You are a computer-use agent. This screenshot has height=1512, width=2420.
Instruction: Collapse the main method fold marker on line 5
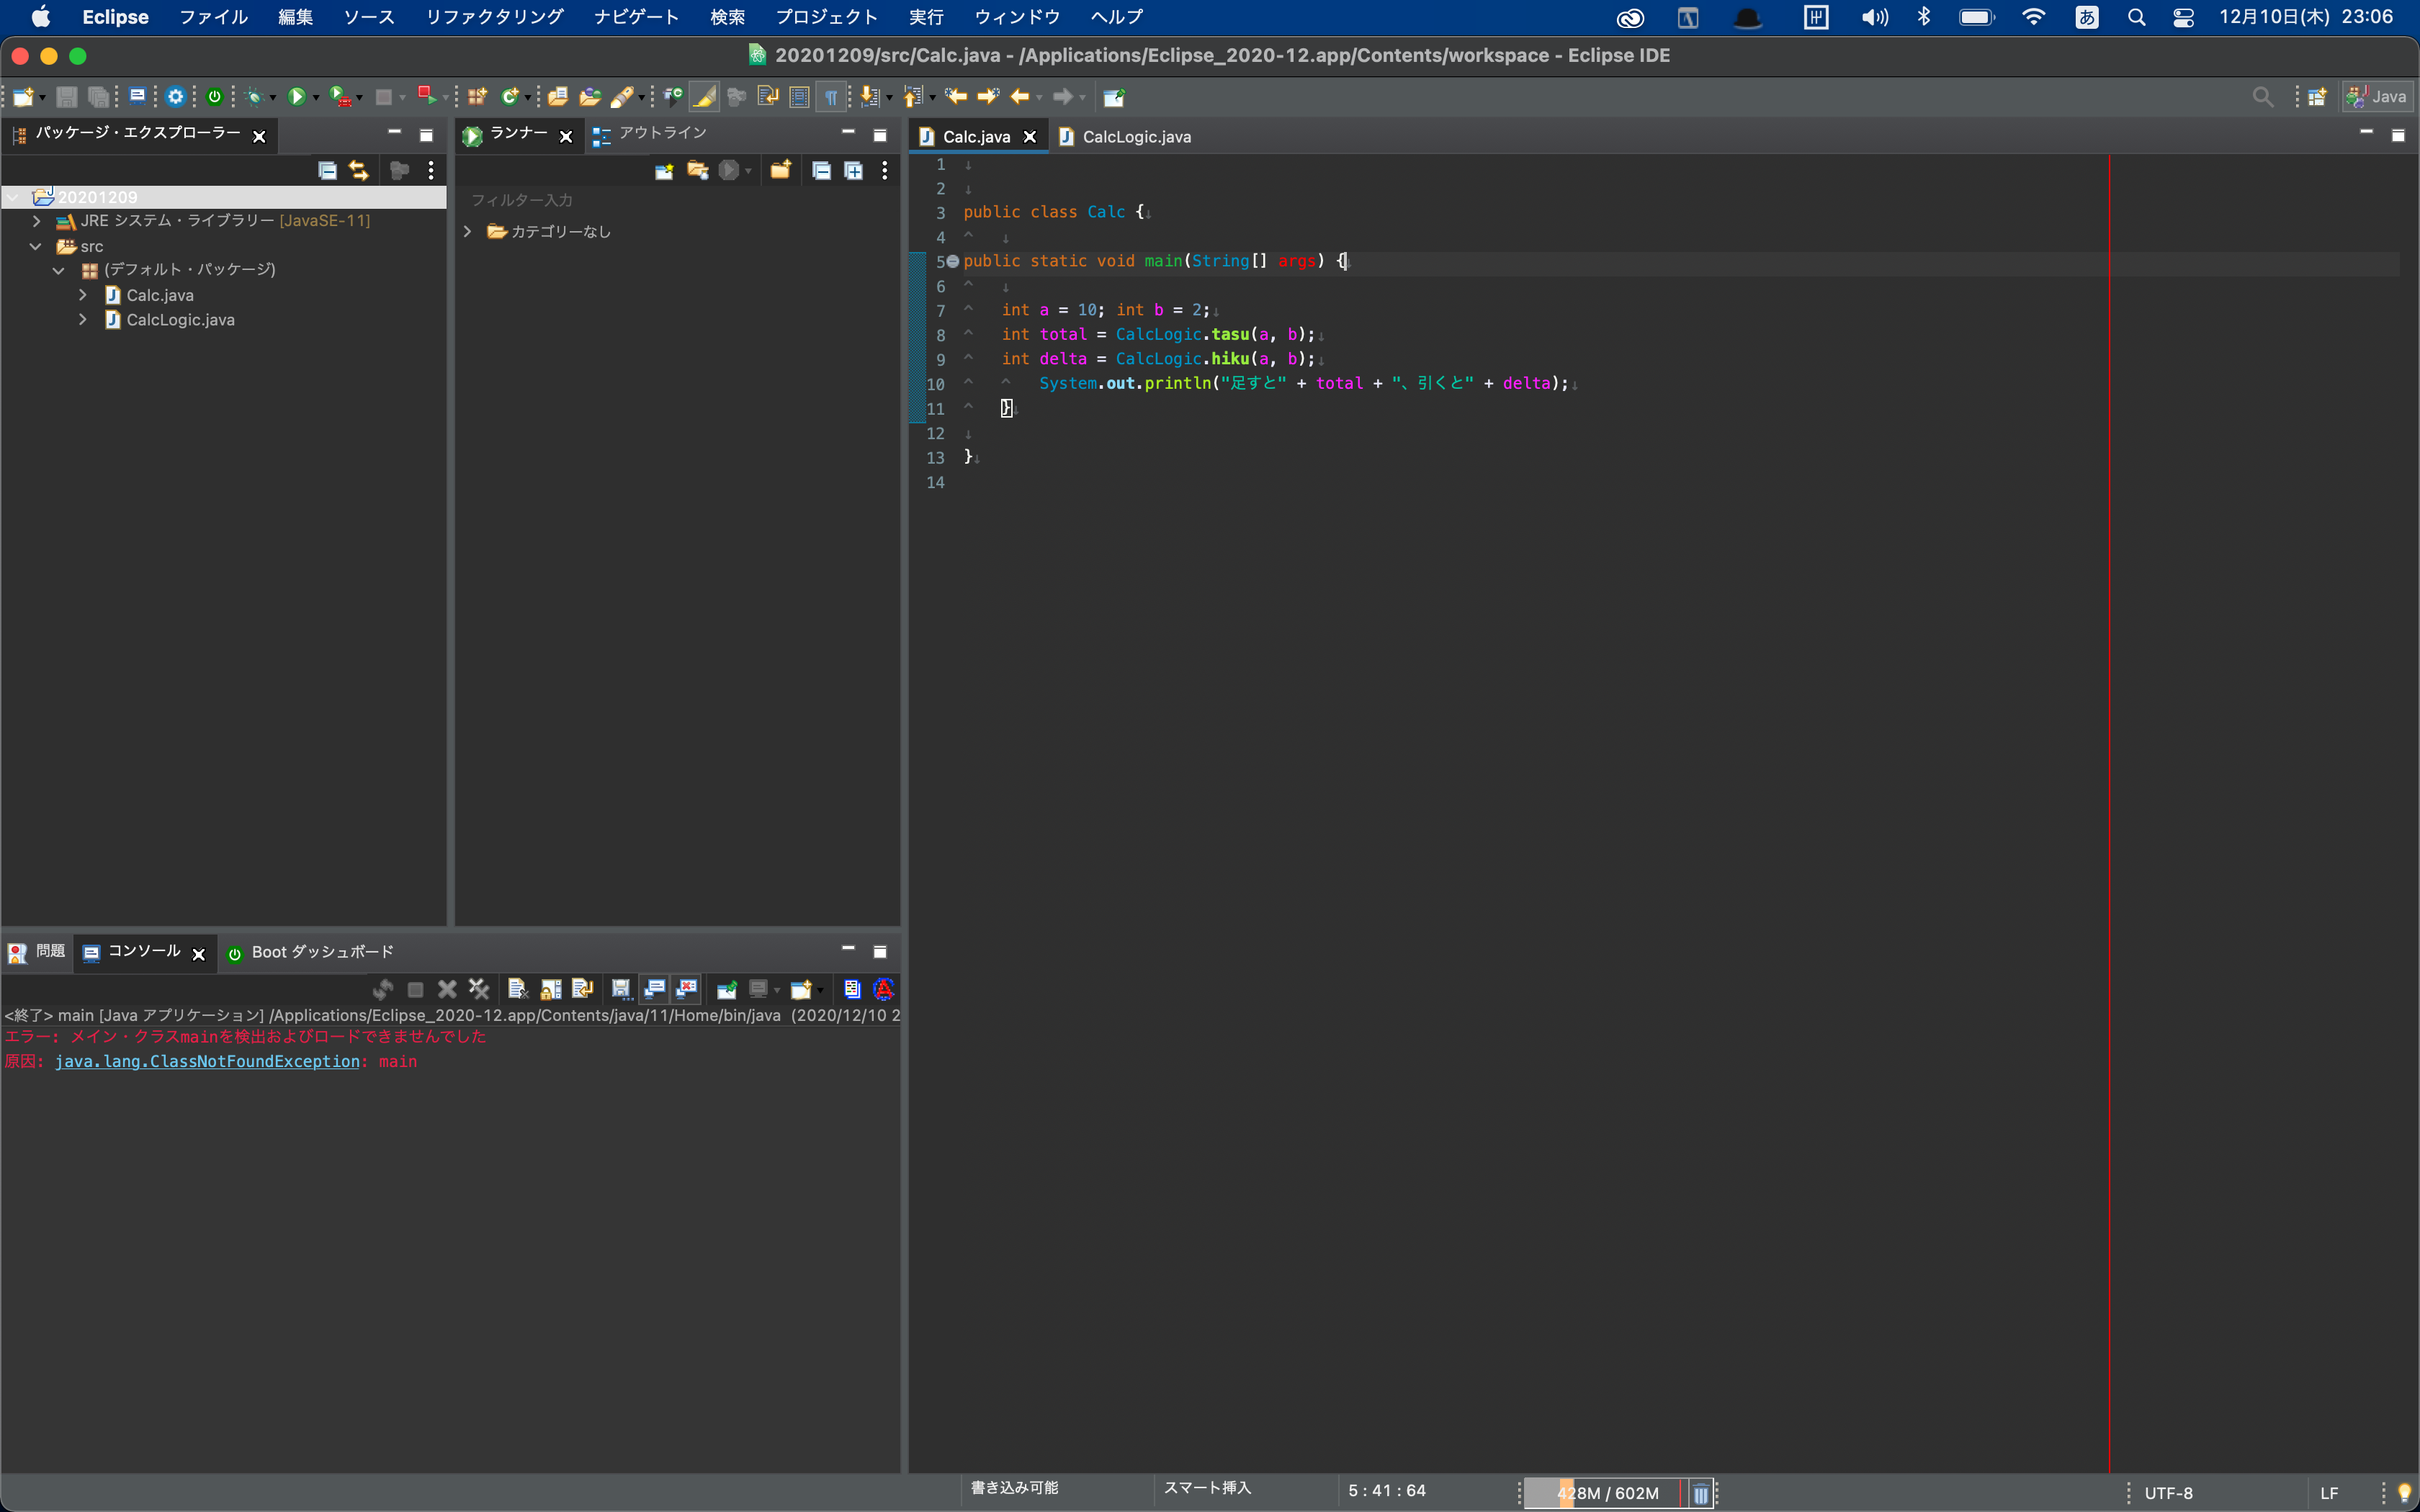953,261
